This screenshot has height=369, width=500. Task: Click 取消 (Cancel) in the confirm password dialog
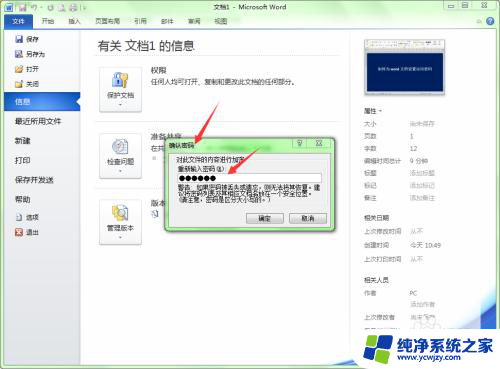308,219
